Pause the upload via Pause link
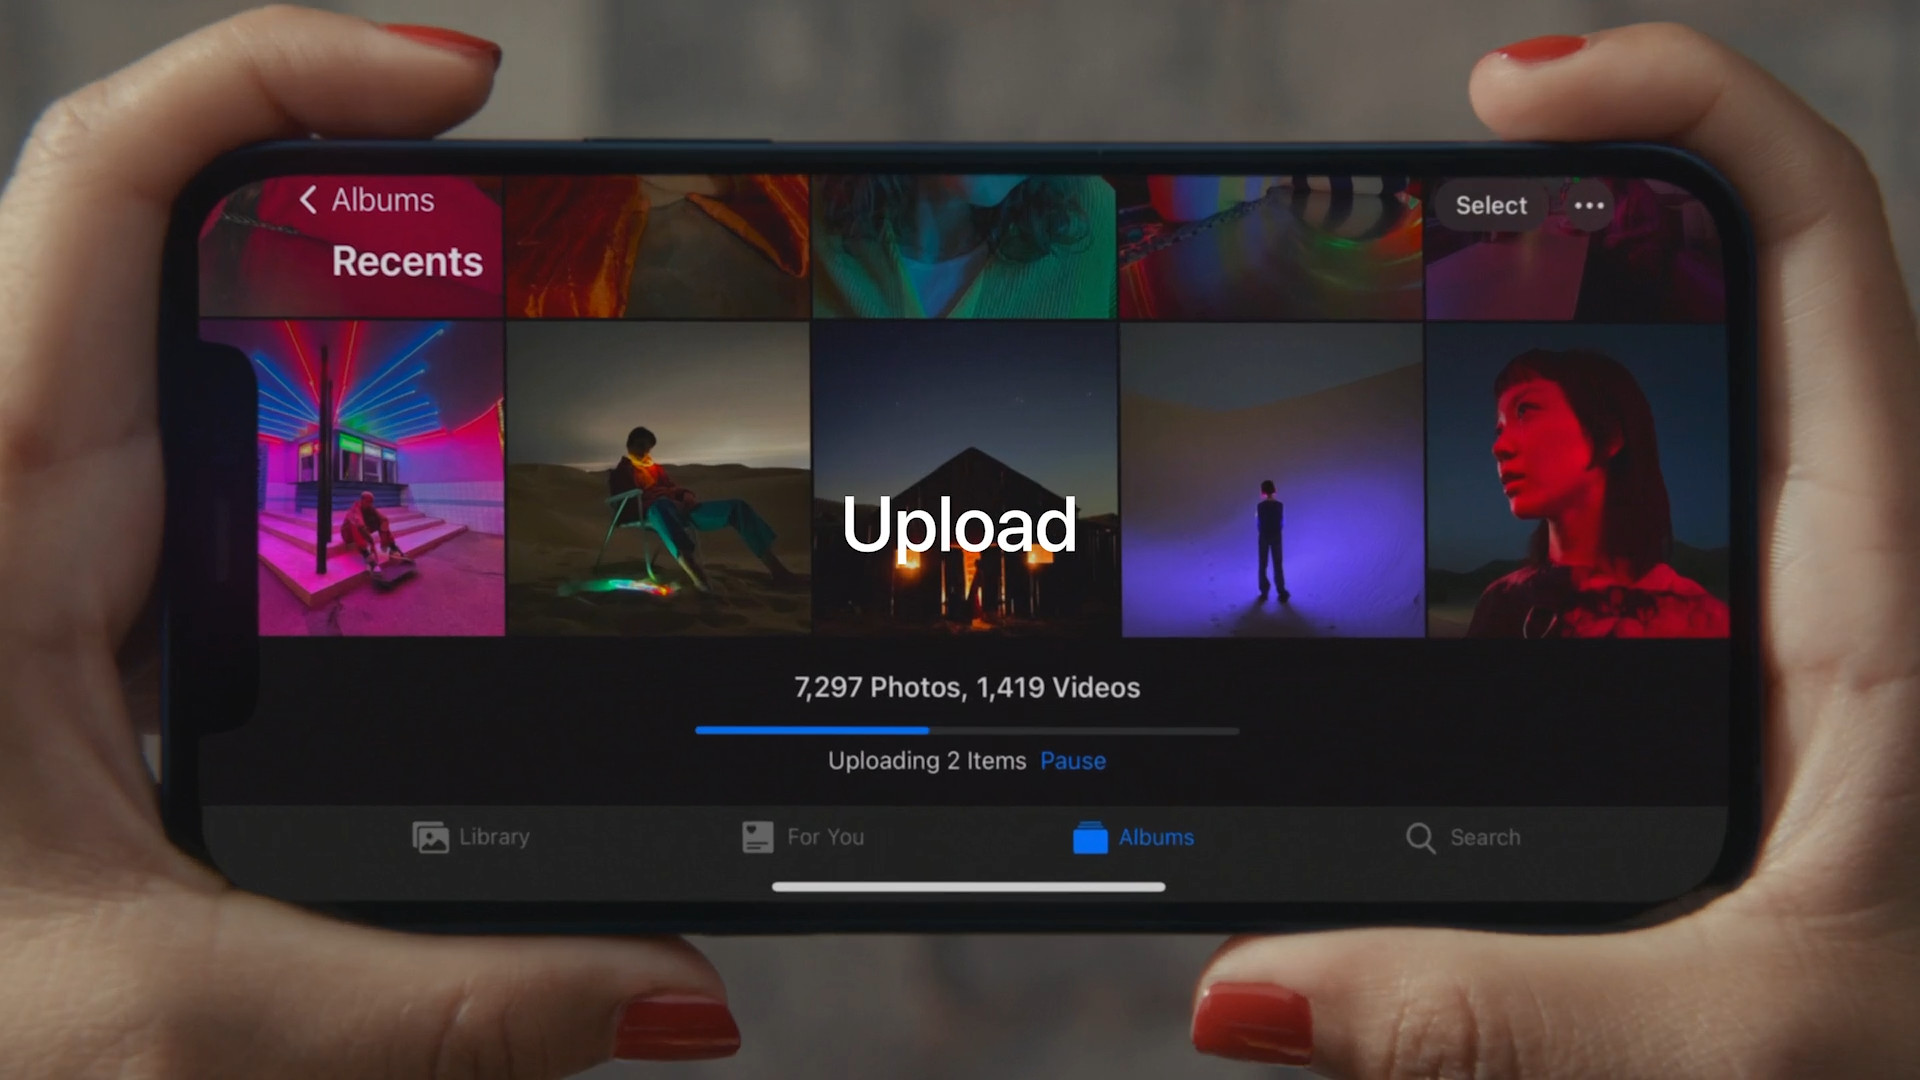Screen dimensions: 1920x1080 (1072, 761)
